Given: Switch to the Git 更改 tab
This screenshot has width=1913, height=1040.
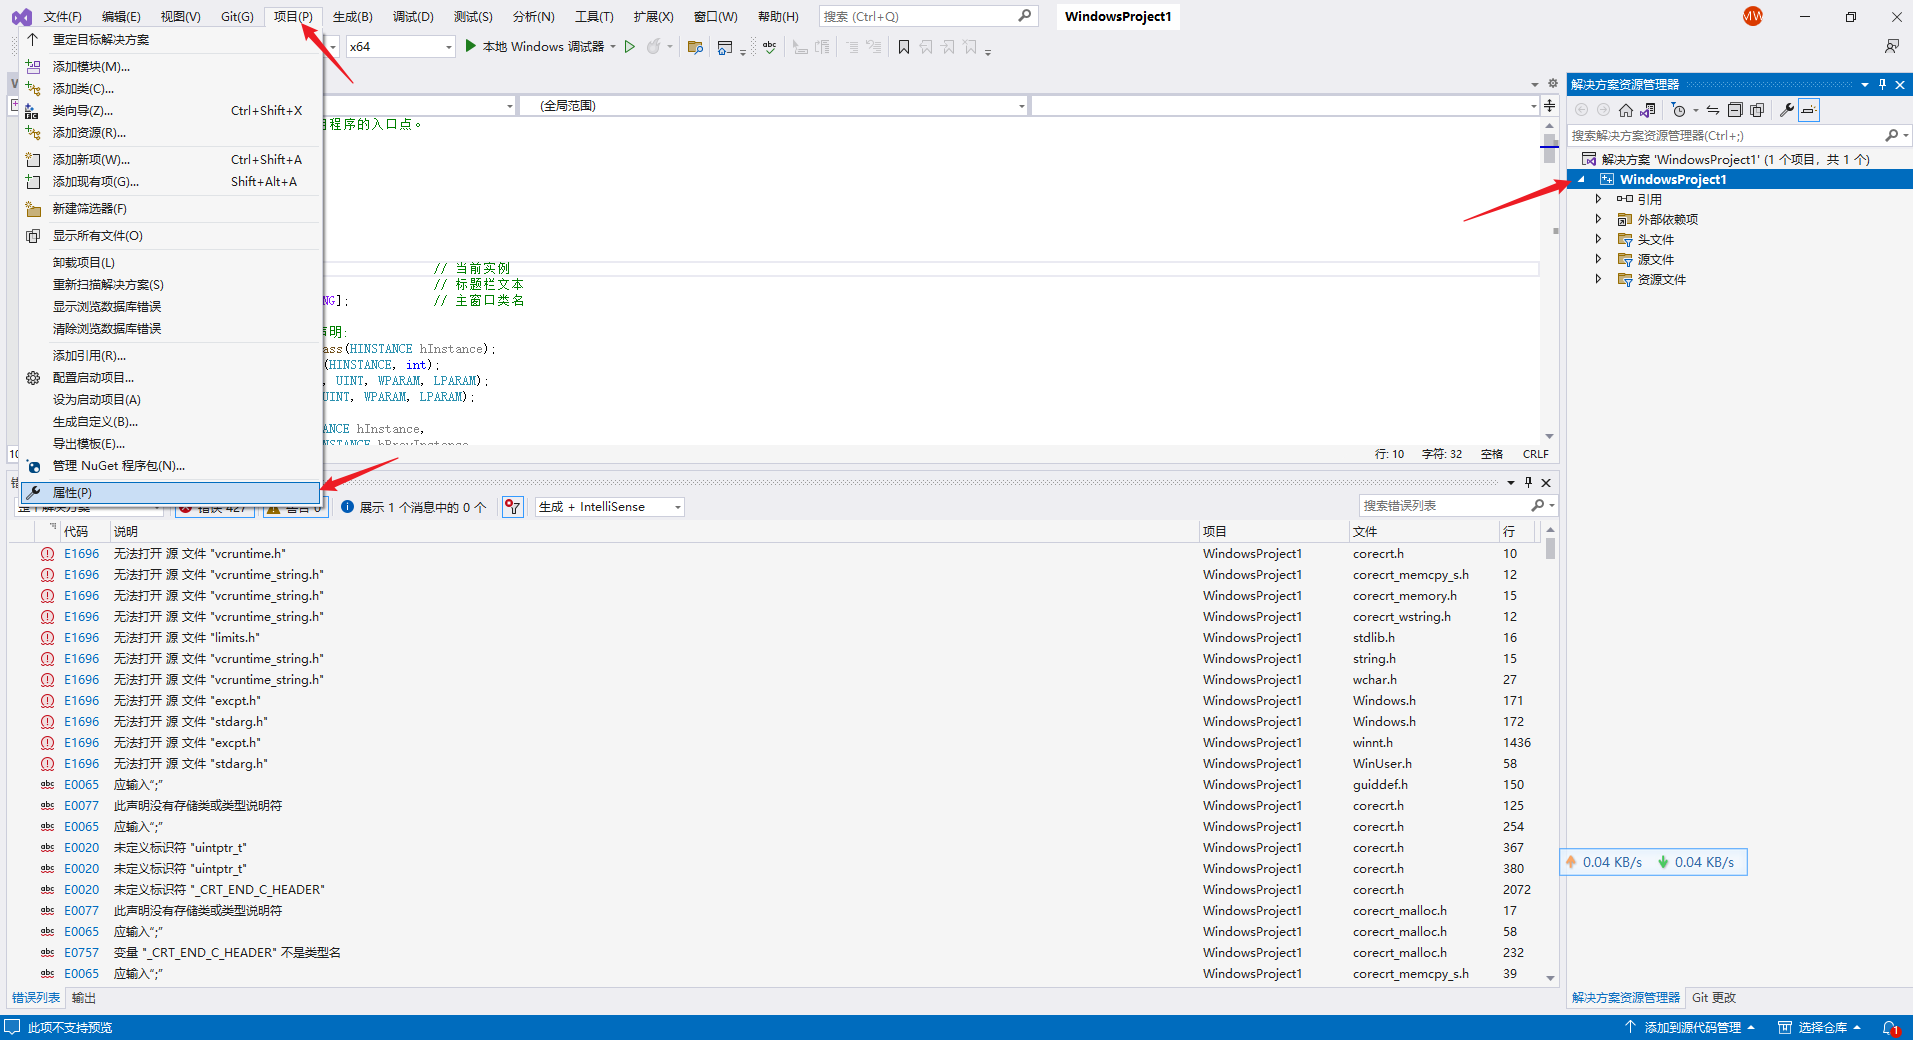Looking at the screenshot, I should pyautogui.click(x=1714, y=998).
